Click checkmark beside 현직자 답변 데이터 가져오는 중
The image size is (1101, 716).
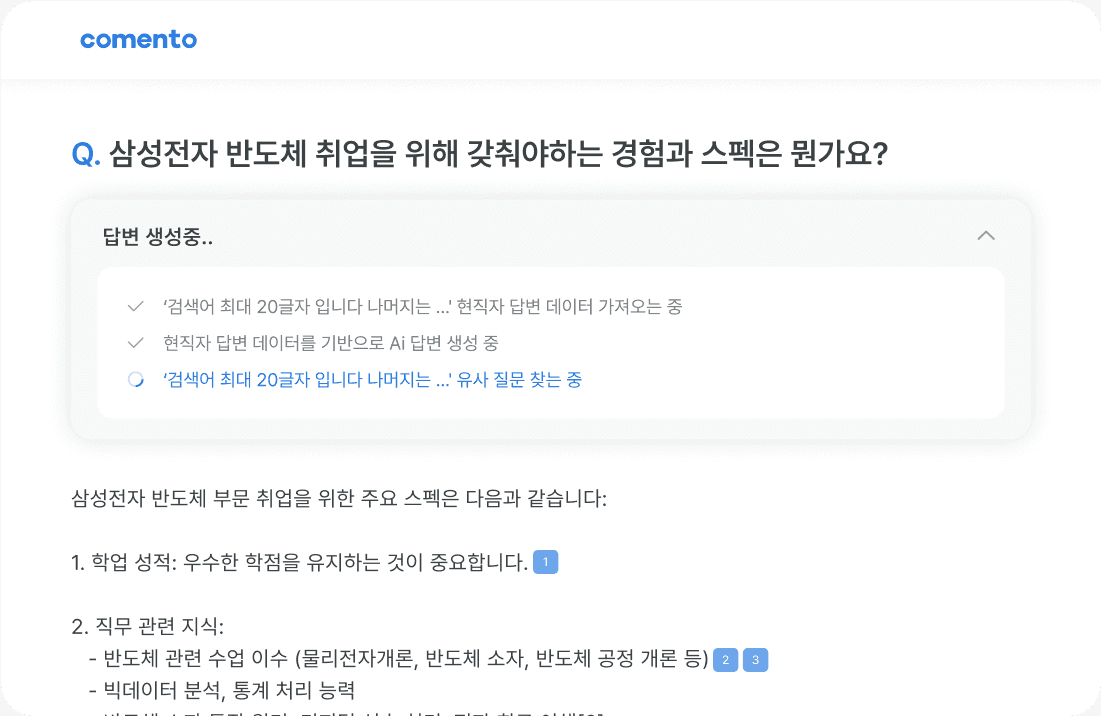pyautogui.click(x=136, y=307)
